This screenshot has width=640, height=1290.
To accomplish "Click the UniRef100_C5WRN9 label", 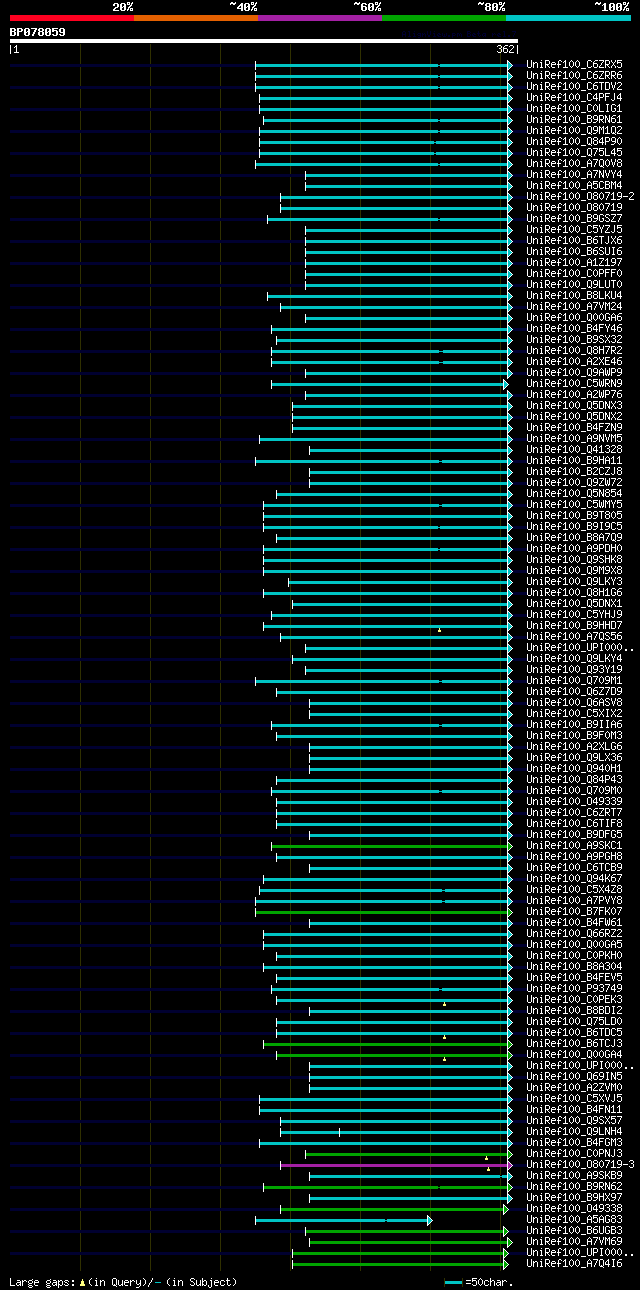I will point(574,383).
